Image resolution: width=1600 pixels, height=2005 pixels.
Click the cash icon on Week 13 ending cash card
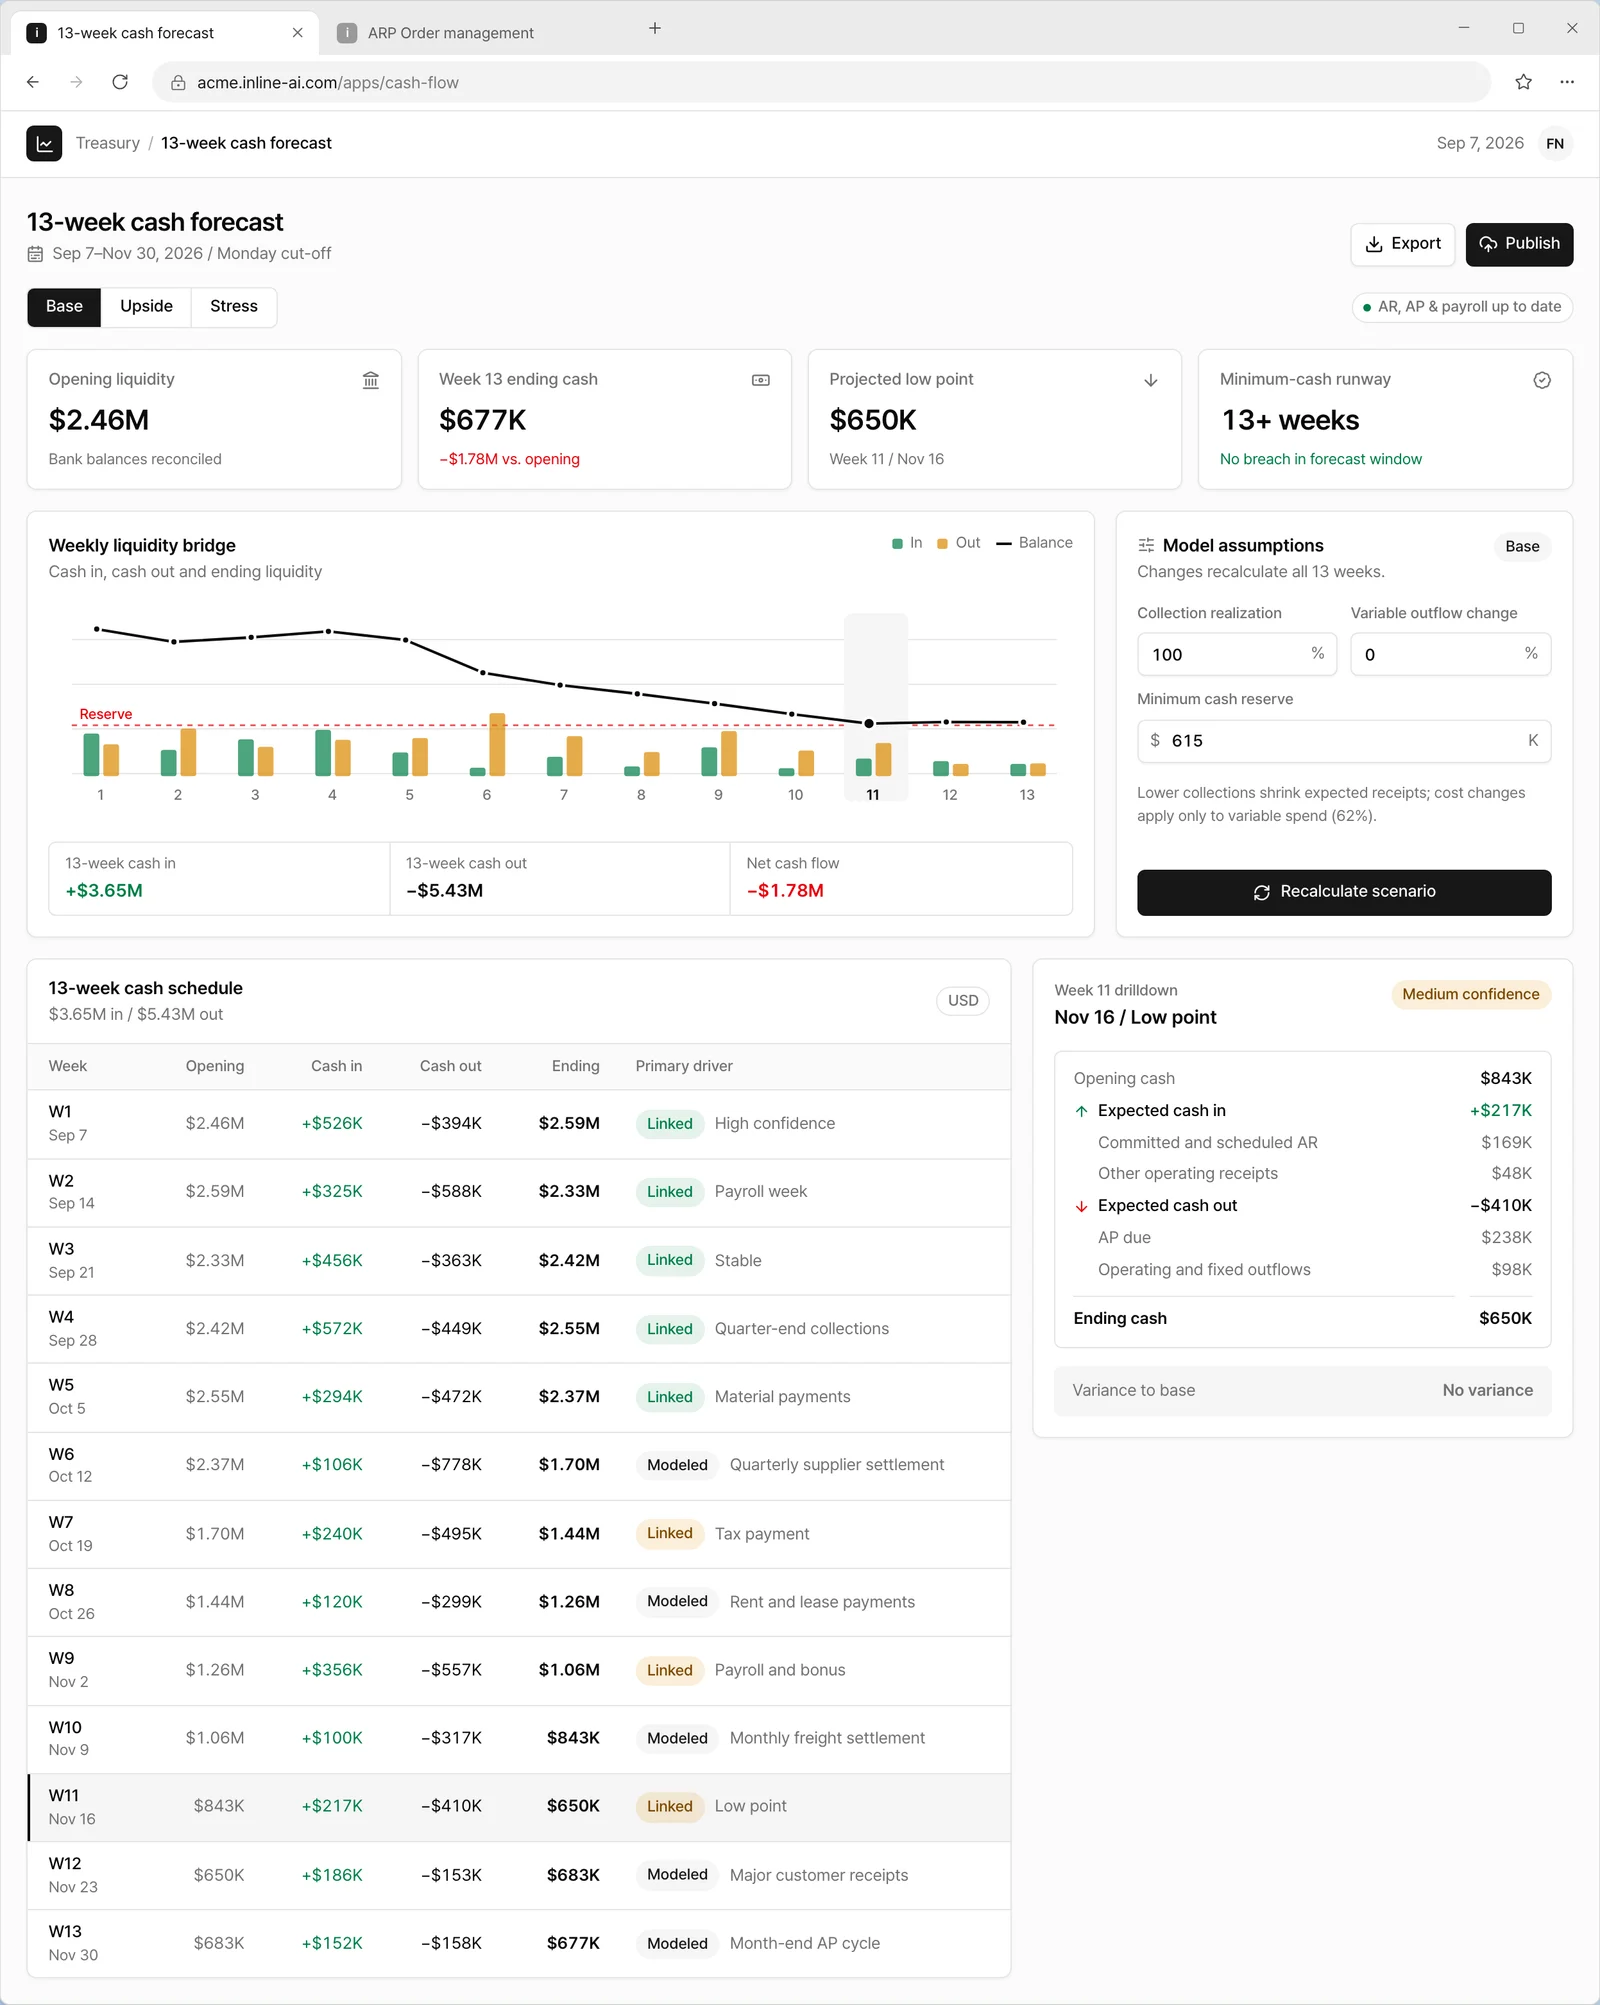[761, 380]
